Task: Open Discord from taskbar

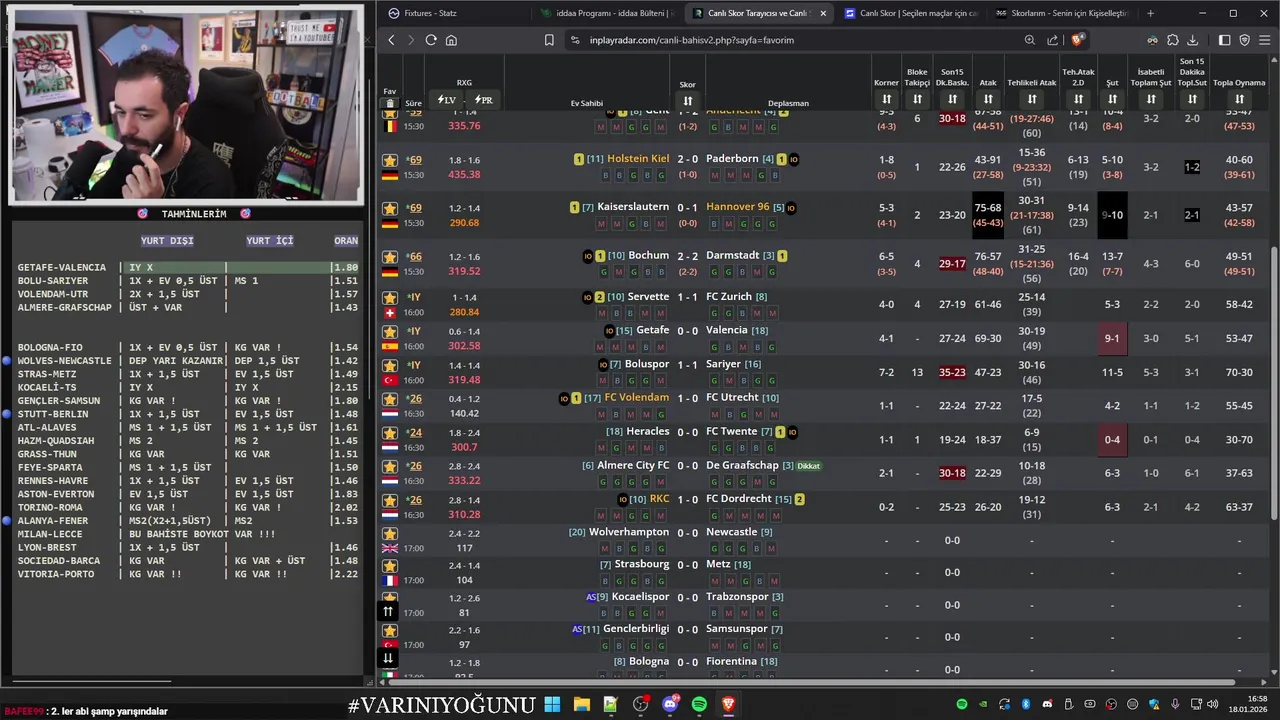Action: [x=670, y=704]
